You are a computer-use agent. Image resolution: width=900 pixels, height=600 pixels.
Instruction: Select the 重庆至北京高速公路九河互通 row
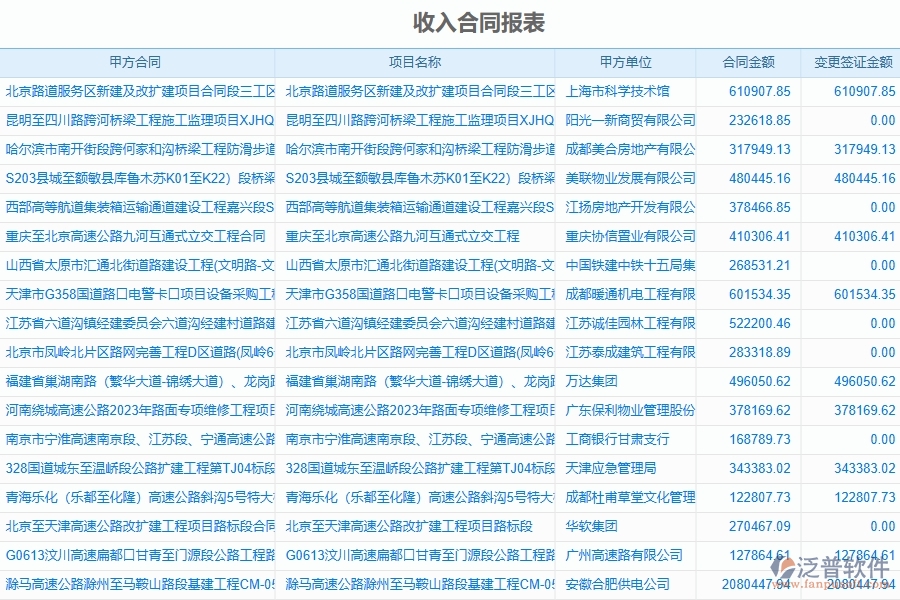tap(139, 236)
